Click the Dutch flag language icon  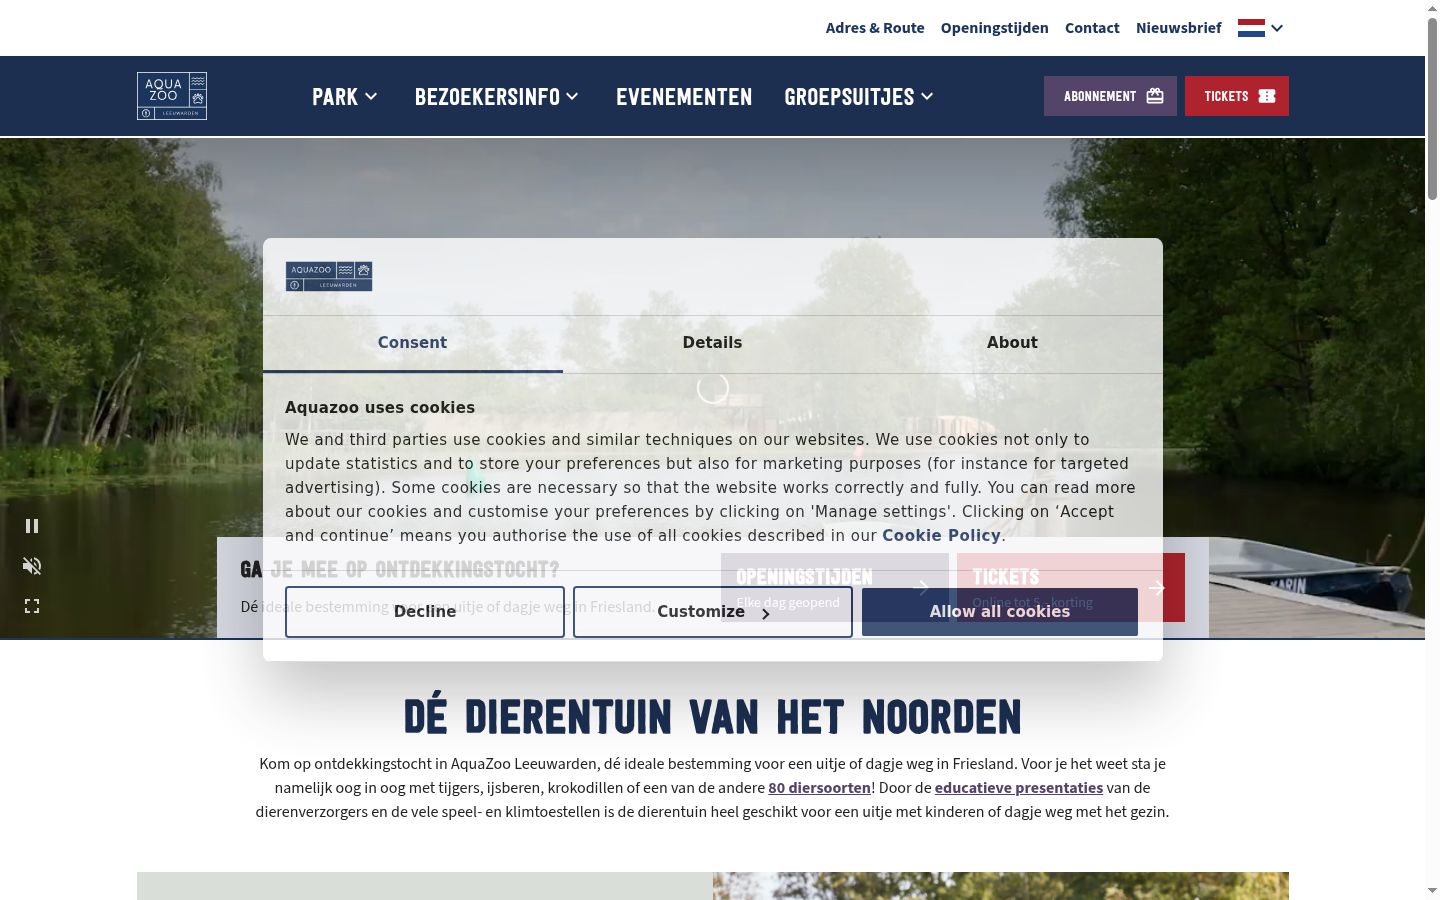1251,28
